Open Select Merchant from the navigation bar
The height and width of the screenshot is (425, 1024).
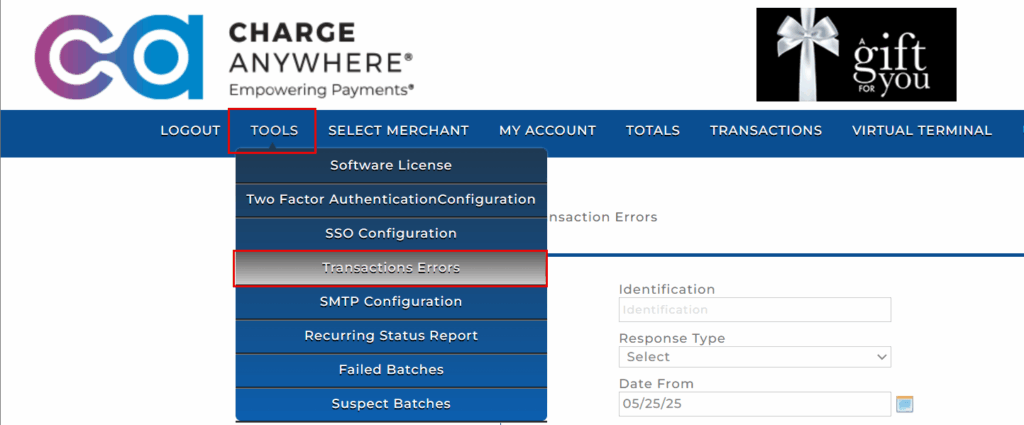[x=398, y=130]
